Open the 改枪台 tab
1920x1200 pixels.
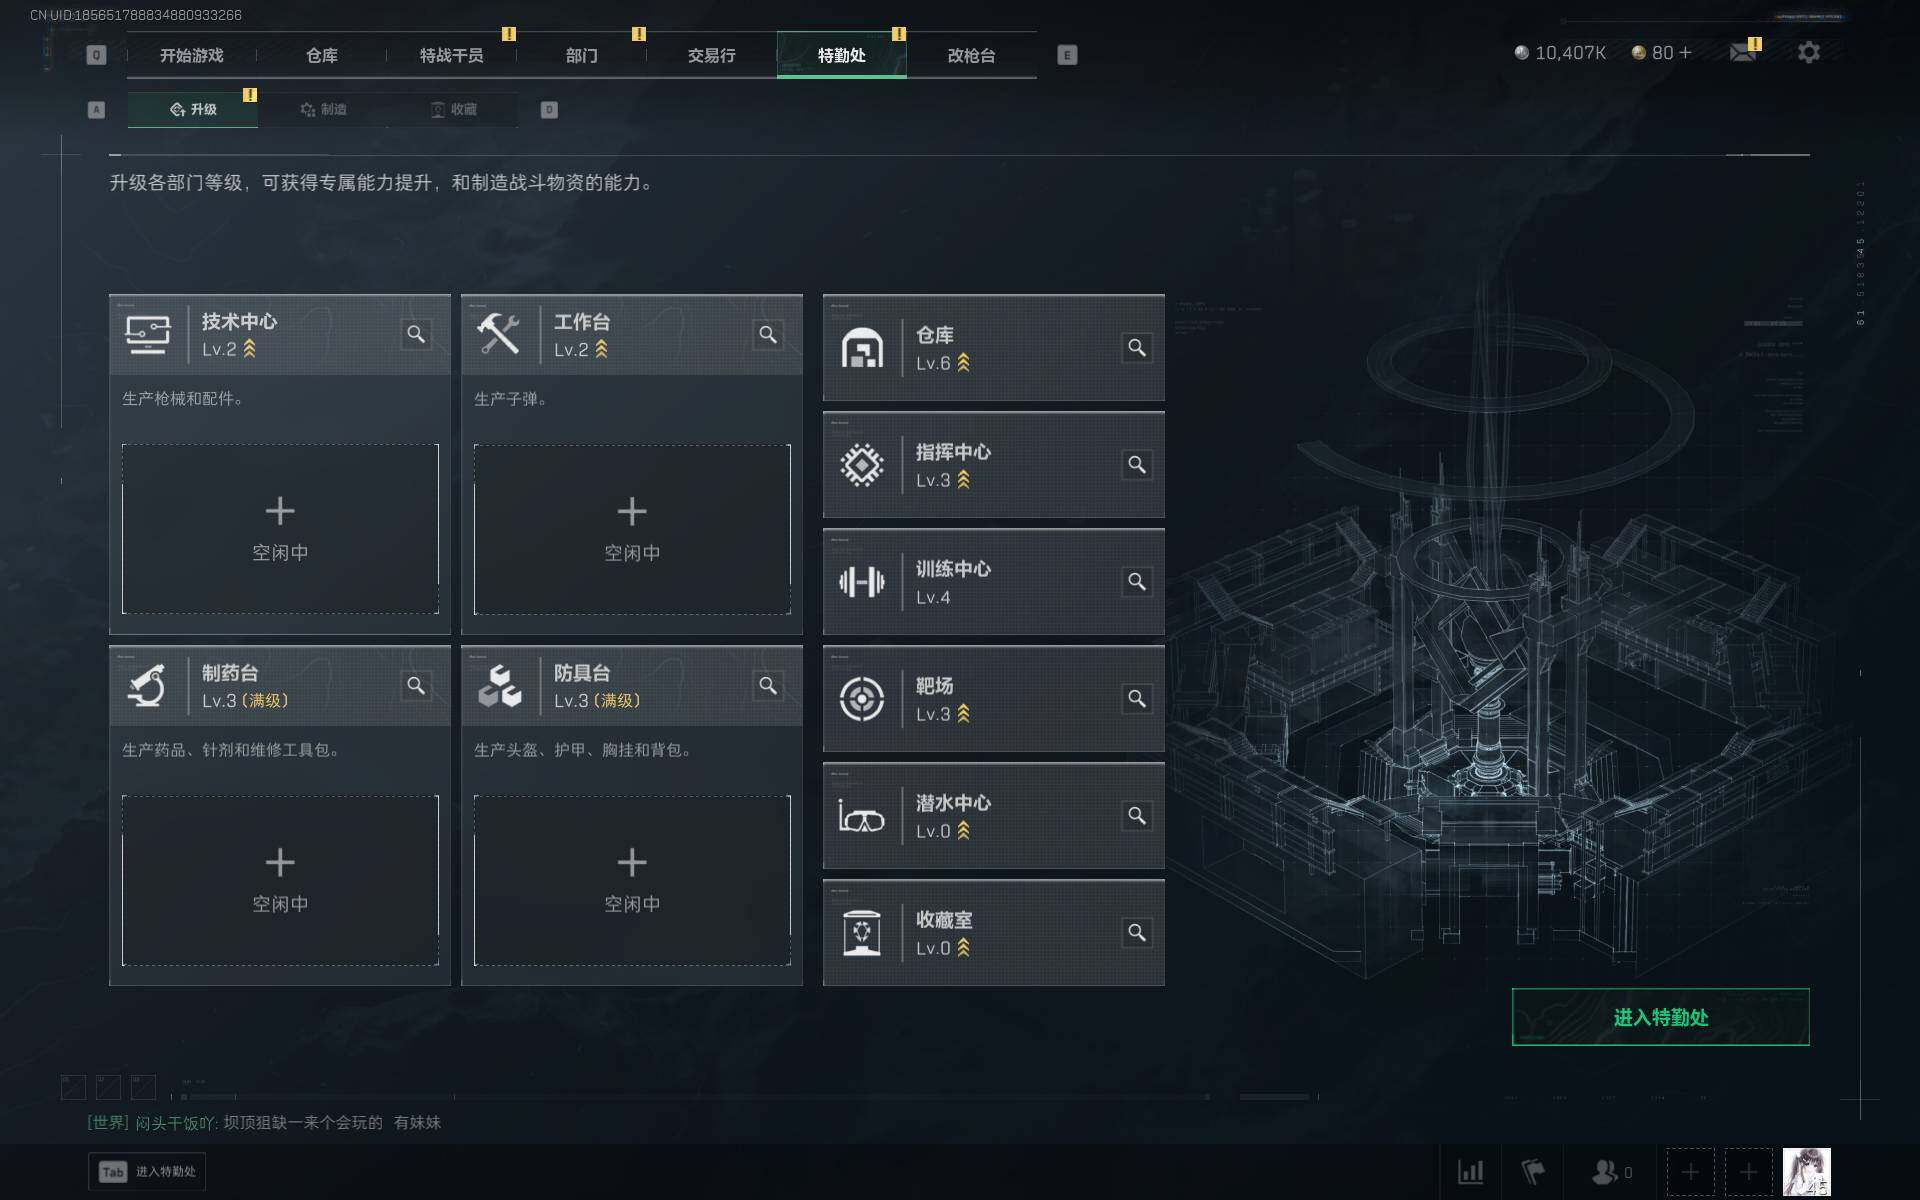click(x=971, y=55)
